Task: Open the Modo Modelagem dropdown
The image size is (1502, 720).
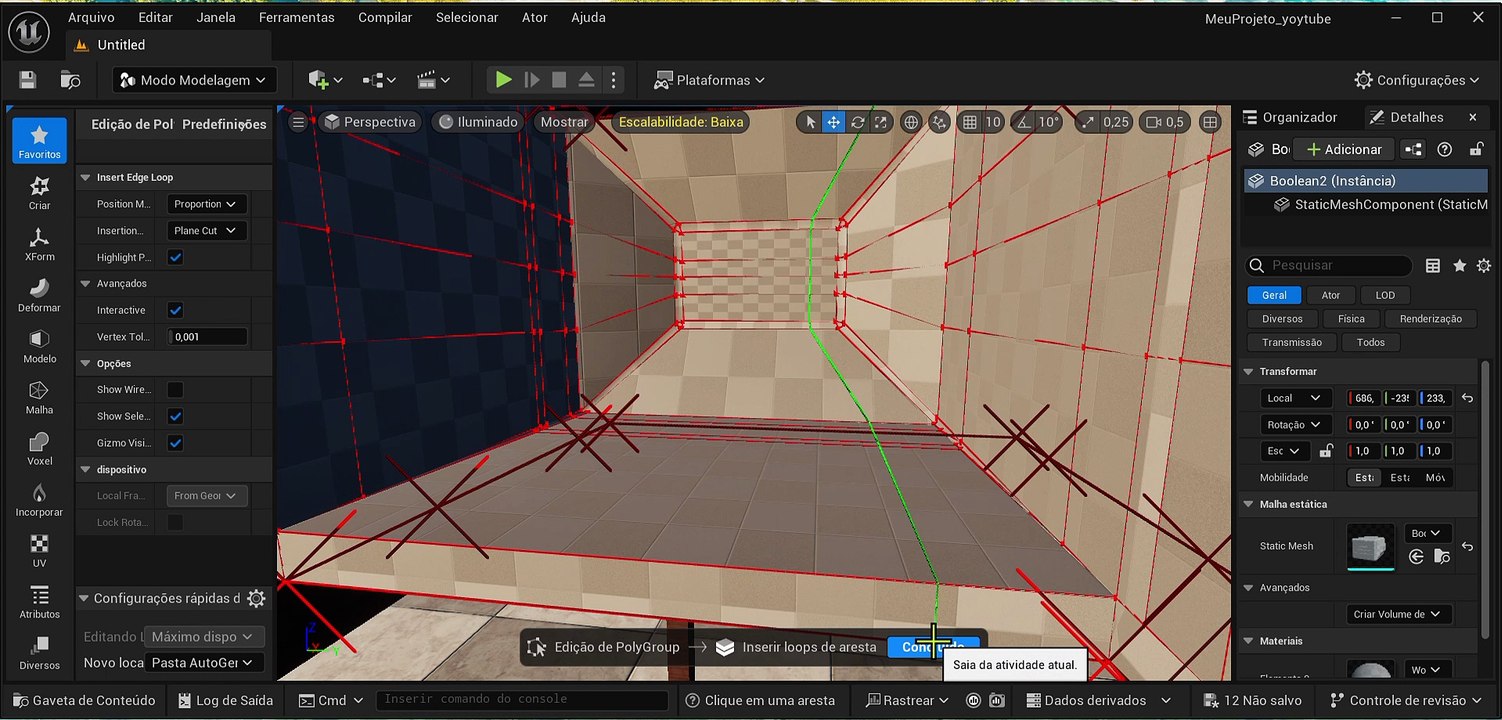Action: click(194, 80)
